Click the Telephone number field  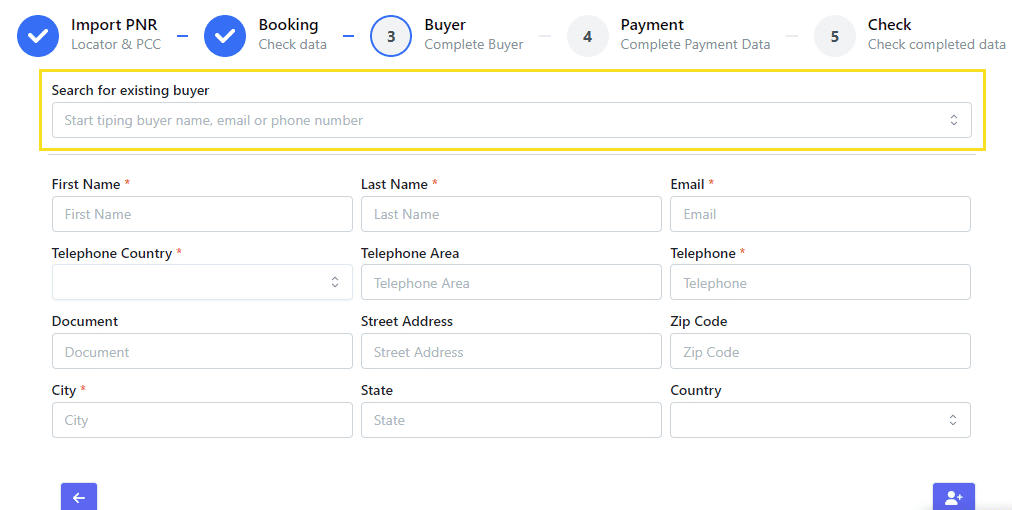point(820,283)
